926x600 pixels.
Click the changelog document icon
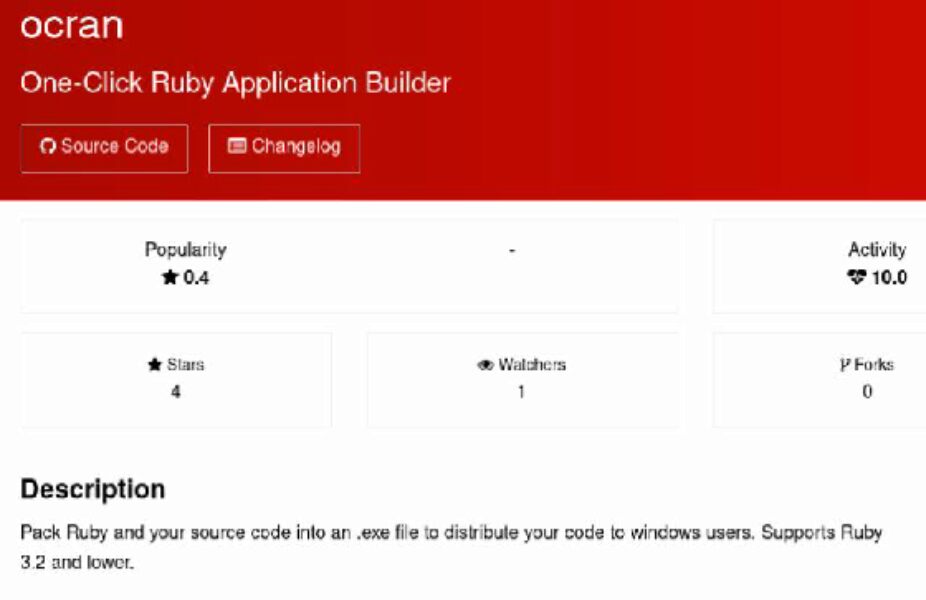click(237, 146)
